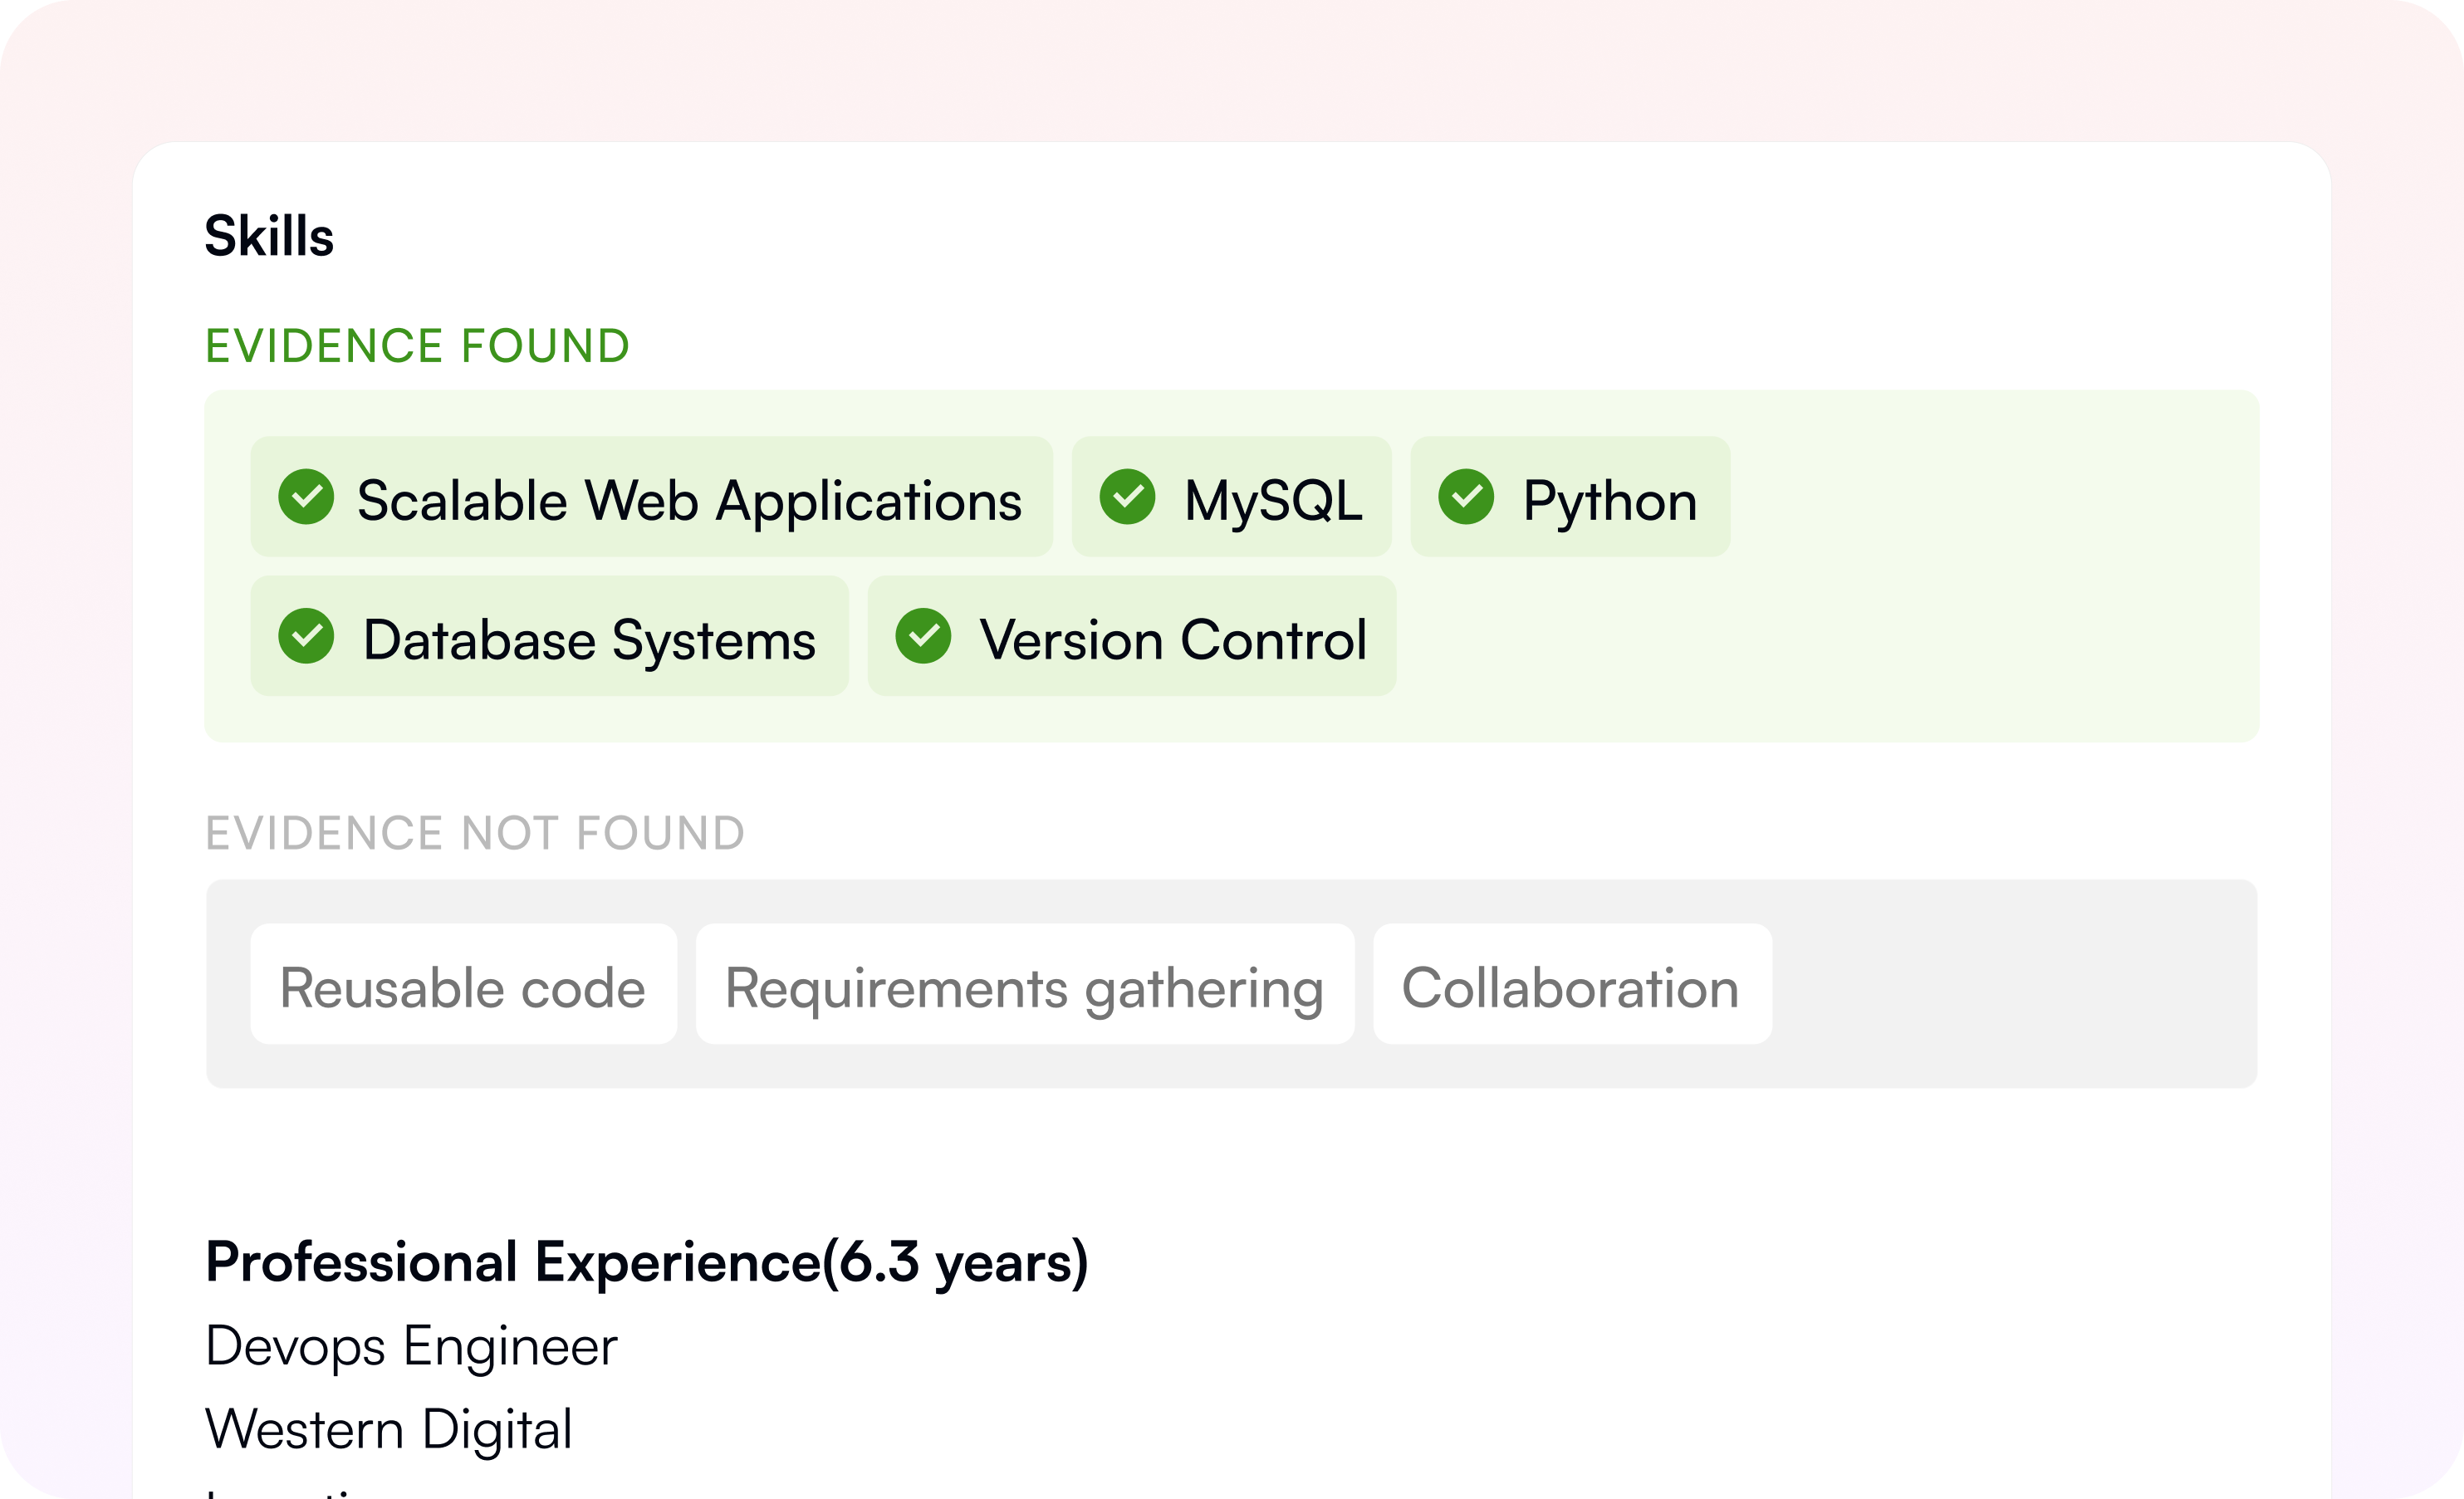Click the checkmark icon beside Scalable Web Applications
Screen dimensions: 2464x1499
point(306,497)
